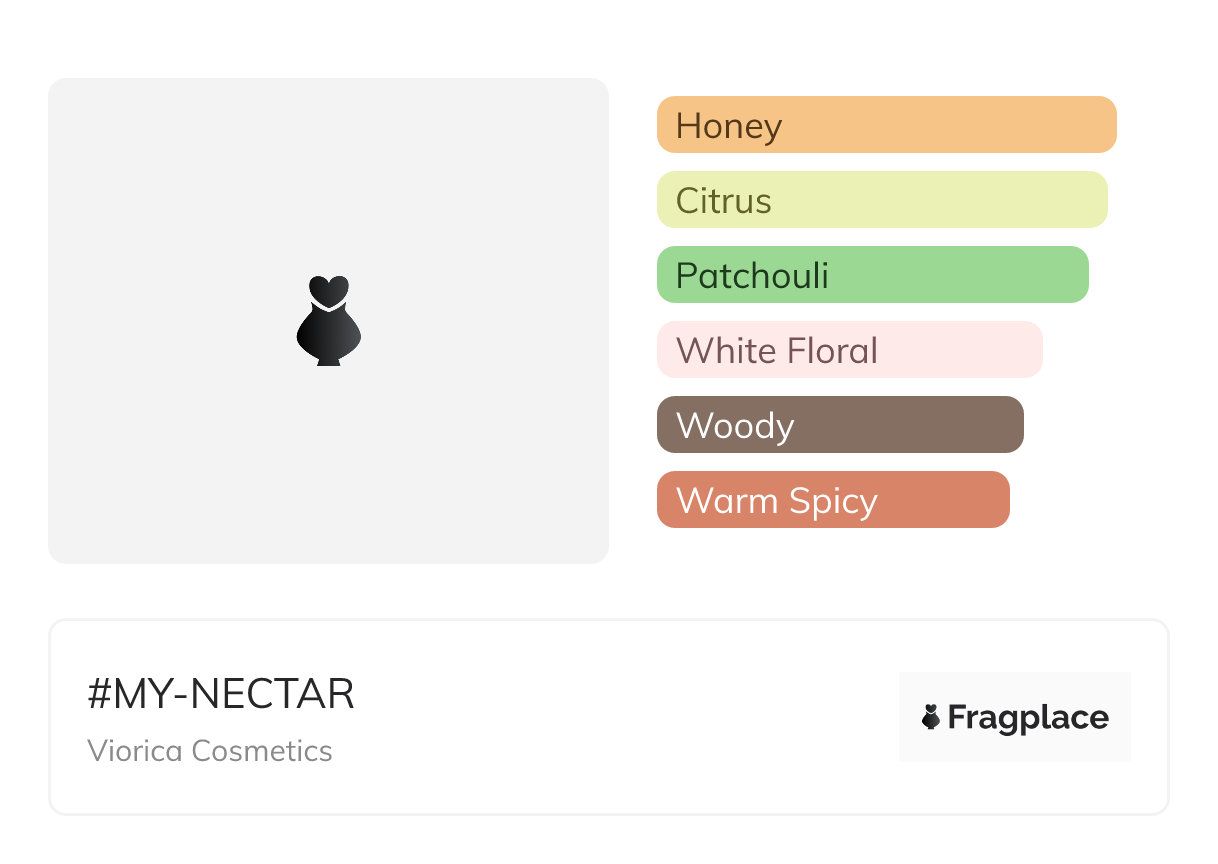Click the "Citrus" text label
The width and height of the screenshot is (1218, 864).
pyautogui.click(x=724, y=201)
